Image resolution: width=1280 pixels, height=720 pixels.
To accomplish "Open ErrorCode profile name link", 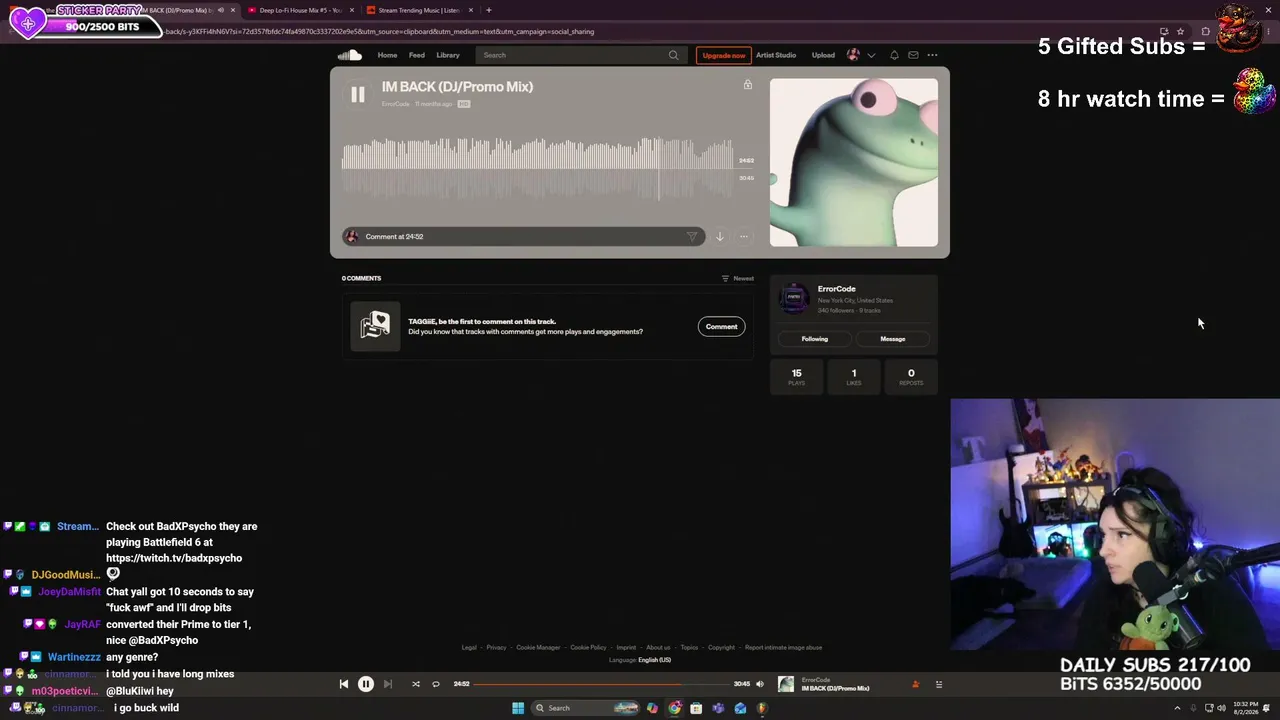I will 837,289.
